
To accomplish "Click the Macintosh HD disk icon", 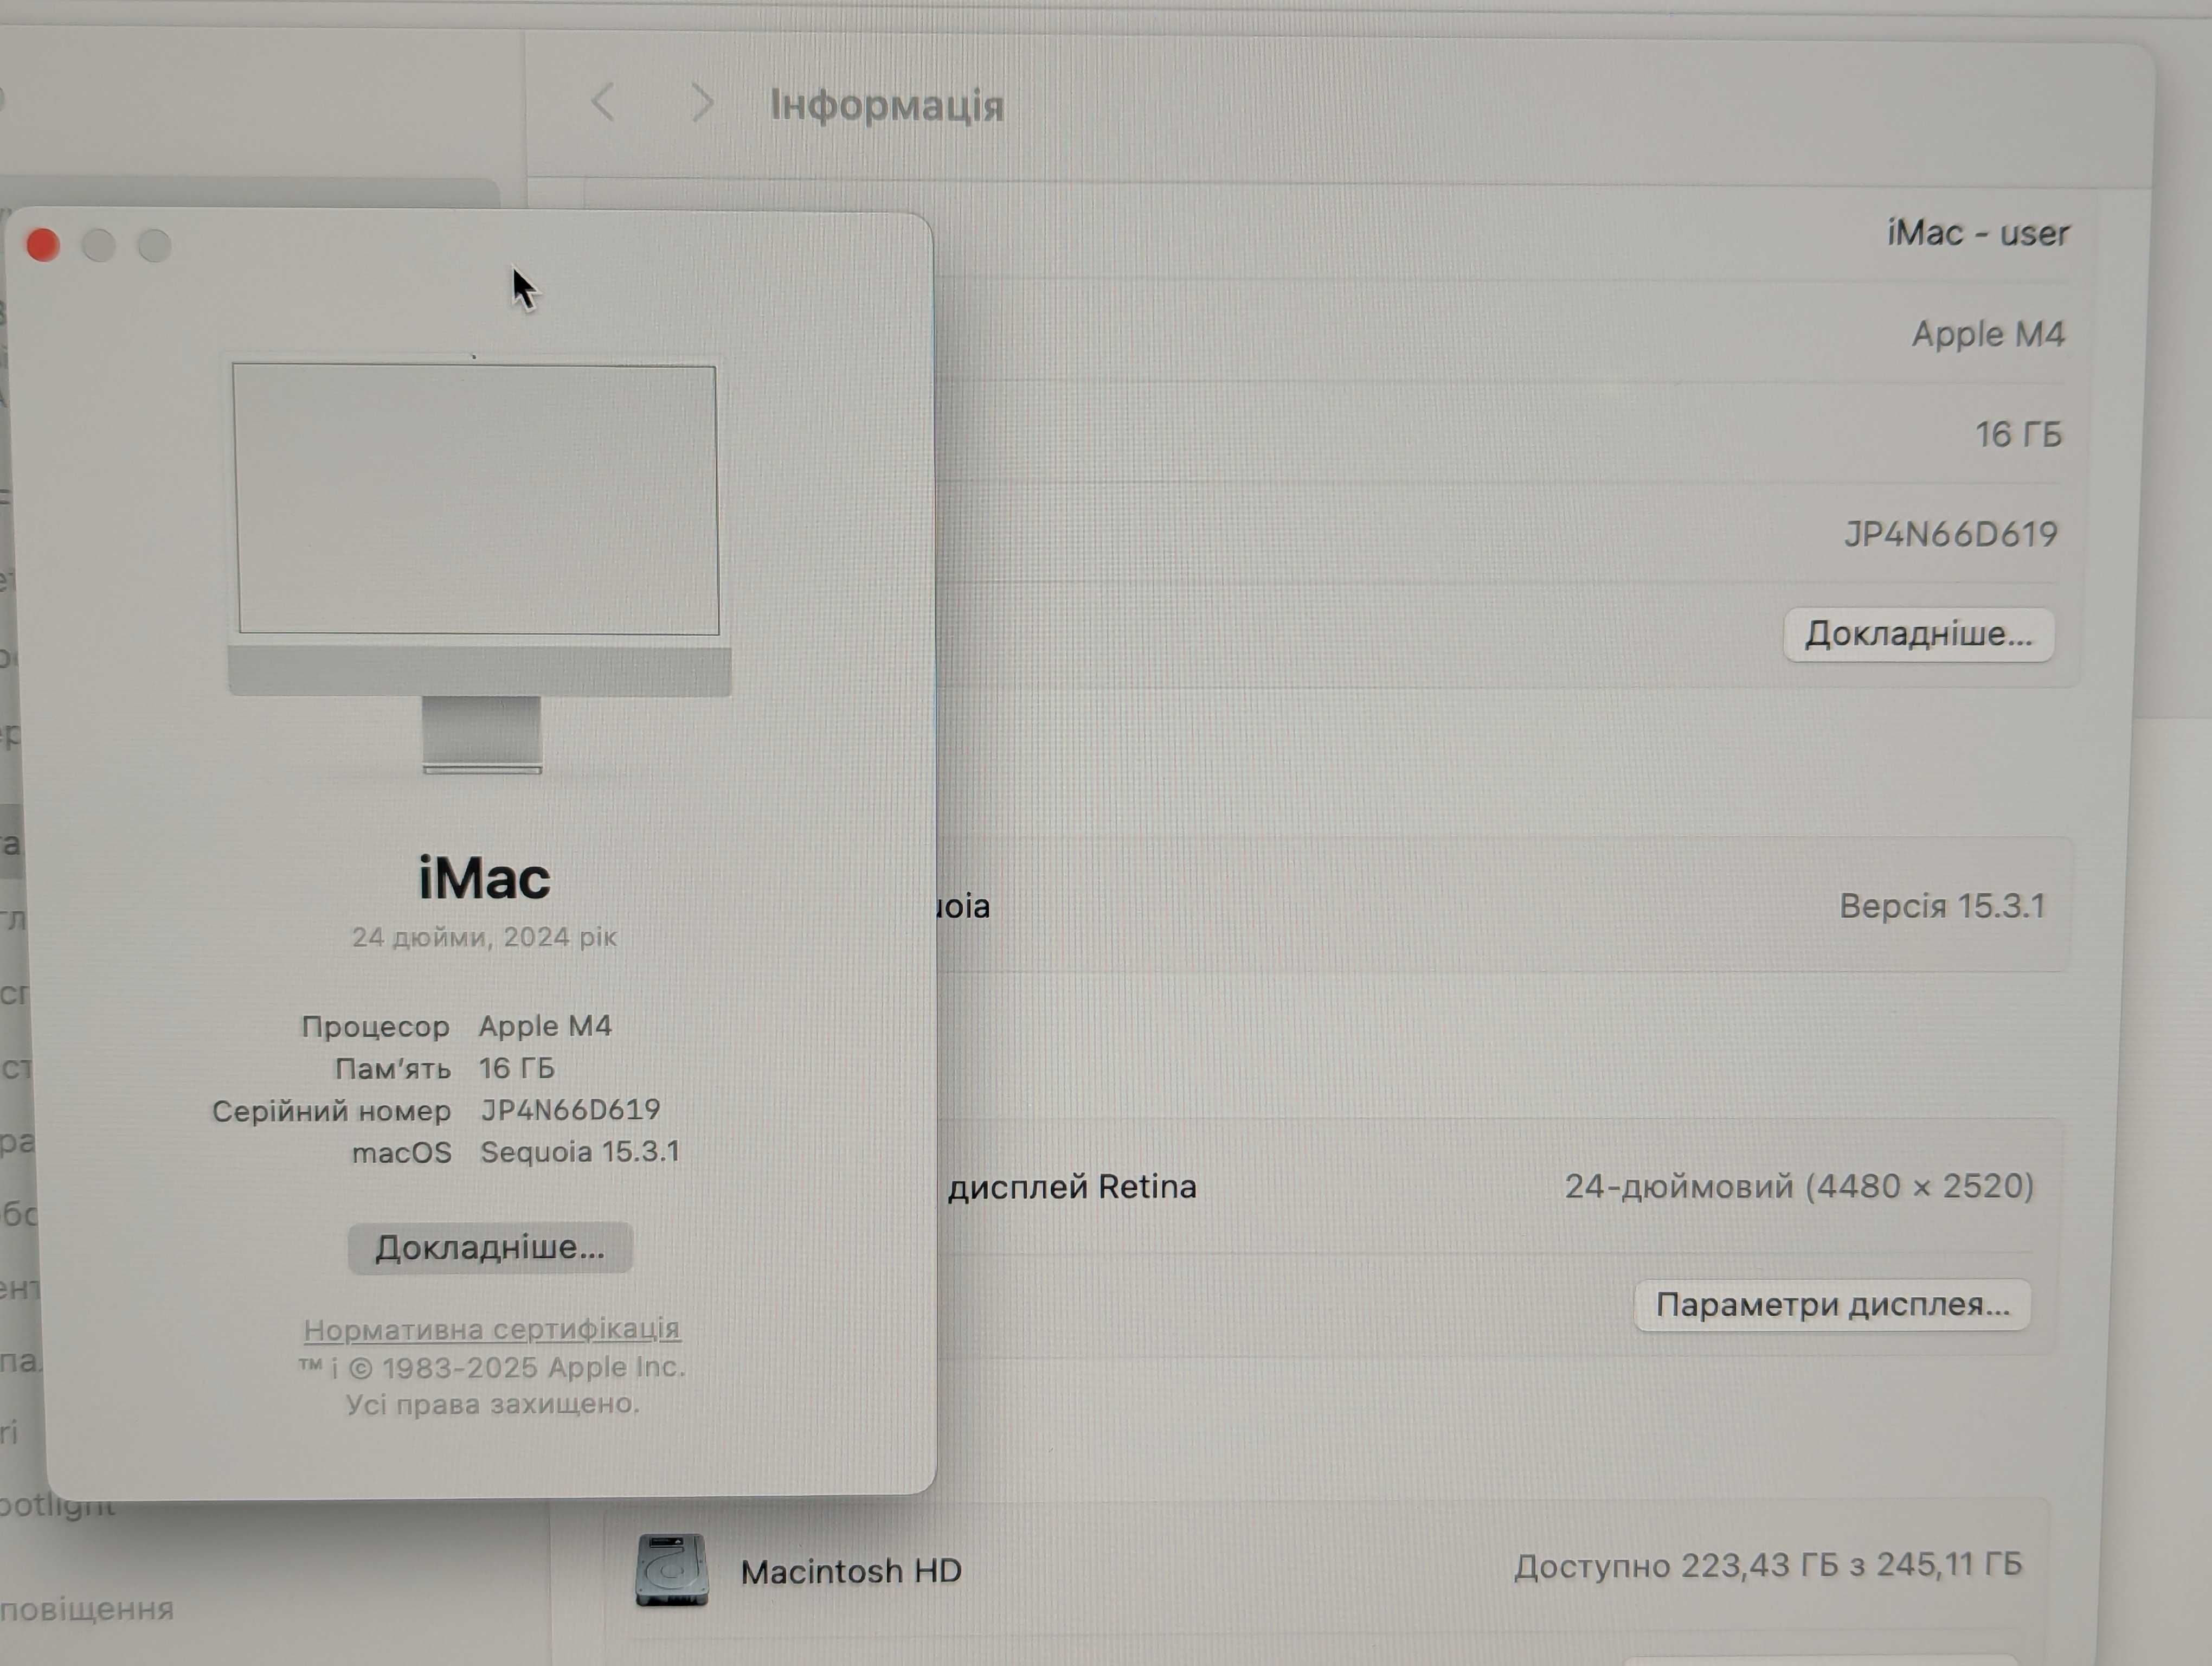I will click(672, 1569).
